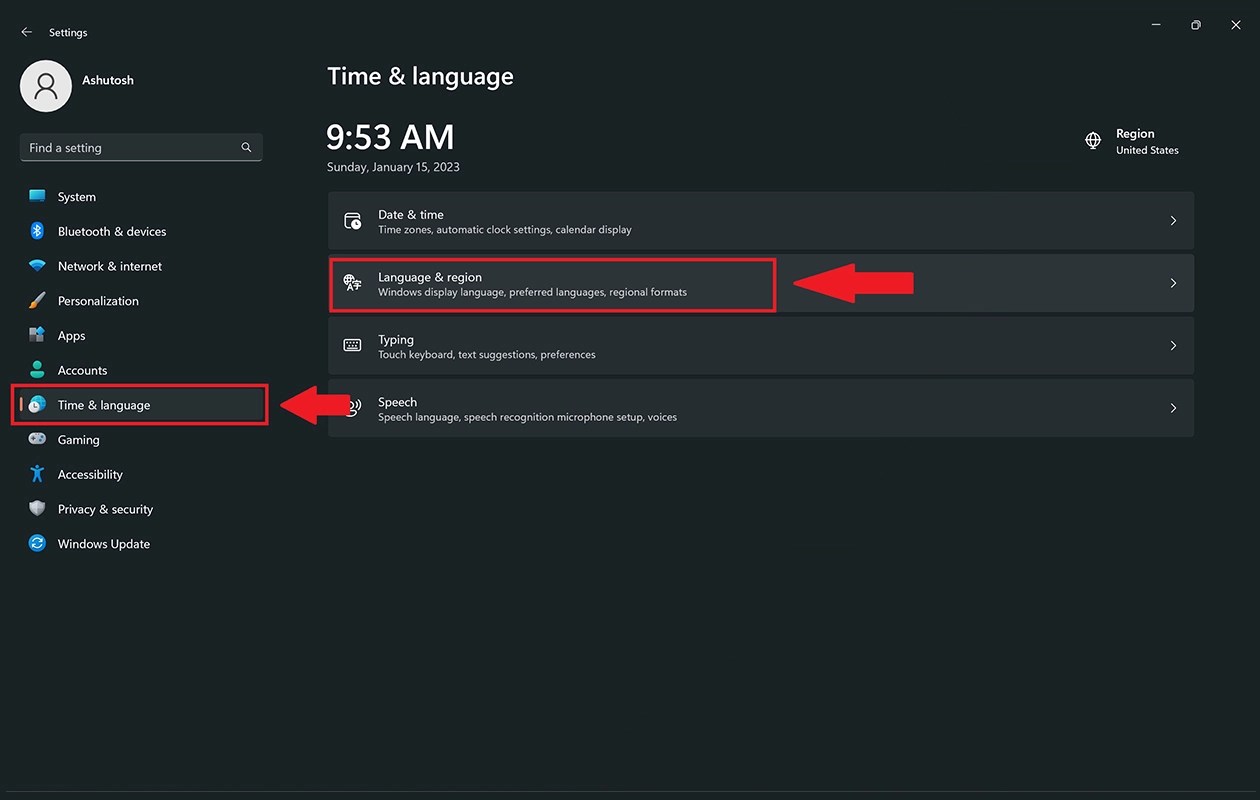This screenshot has width=1260, height=800.
Task: Click the Personalization paintbrush icon
Action: click(x=37, y=300)
